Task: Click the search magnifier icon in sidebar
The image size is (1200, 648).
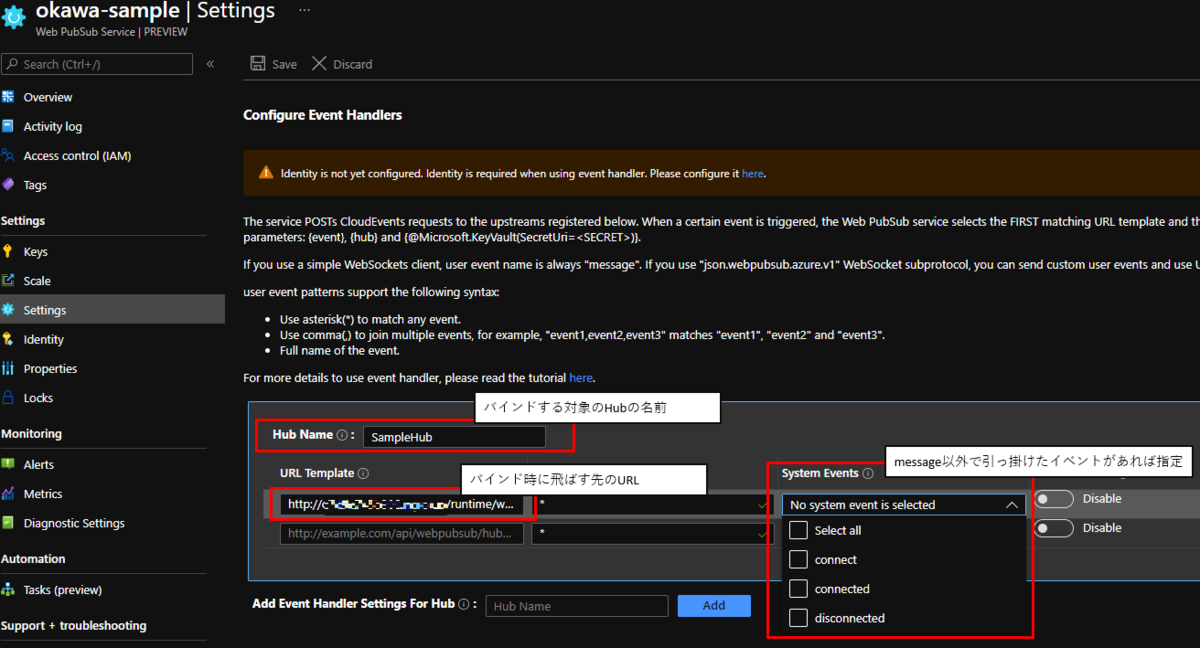Action: [12, 64]
